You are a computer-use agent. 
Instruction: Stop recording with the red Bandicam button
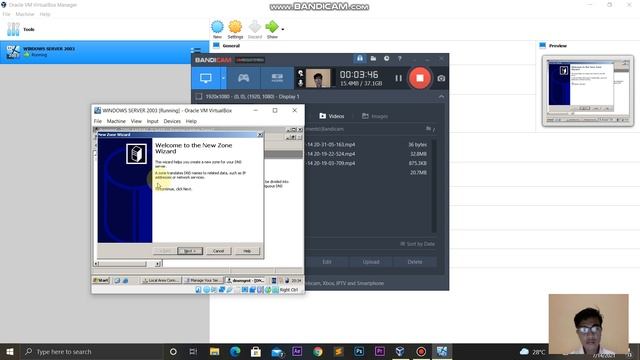pos(420,78)
